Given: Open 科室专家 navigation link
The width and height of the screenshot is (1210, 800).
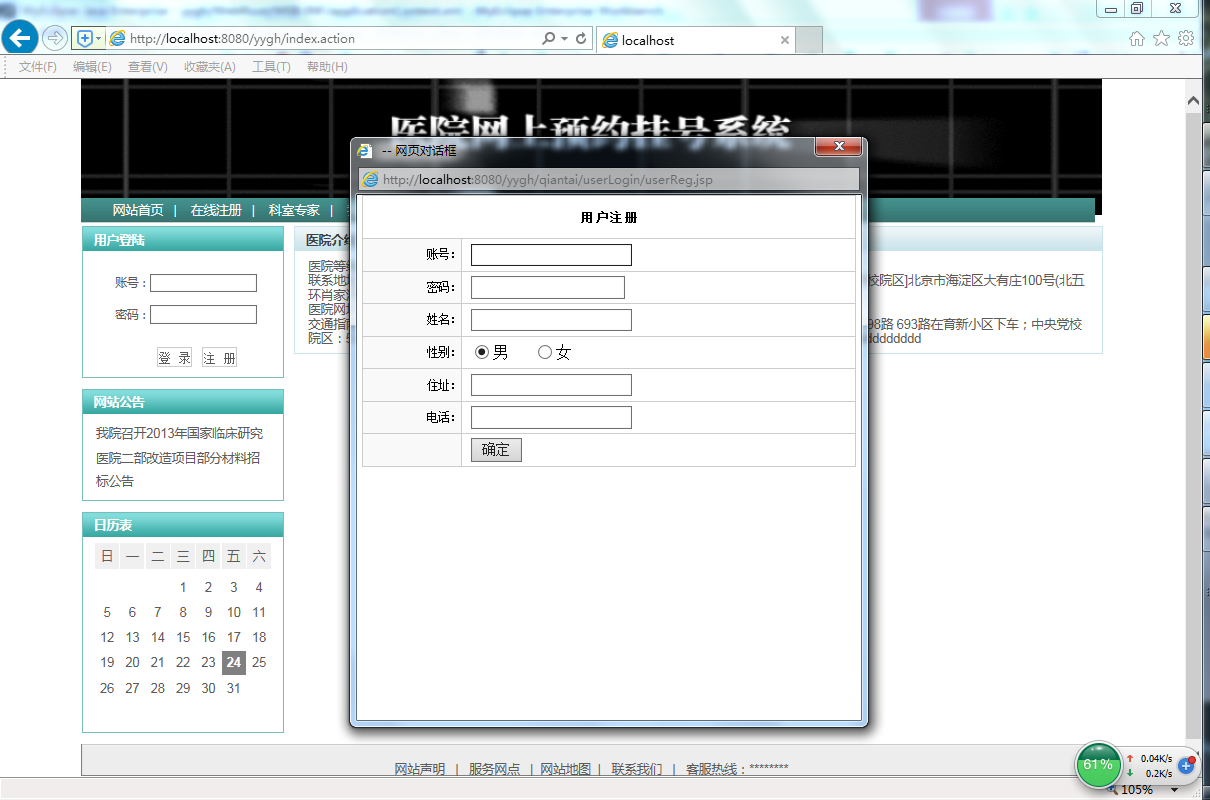Looking at the screenshot, I should pyautogui.click(x=294, y=210).
